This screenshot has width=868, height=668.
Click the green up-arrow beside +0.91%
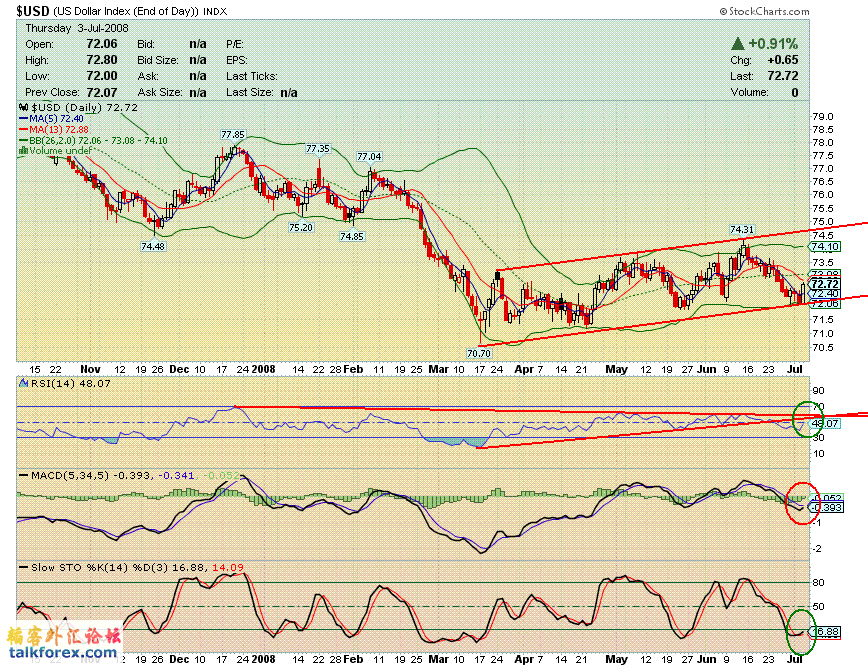(737, 43)
